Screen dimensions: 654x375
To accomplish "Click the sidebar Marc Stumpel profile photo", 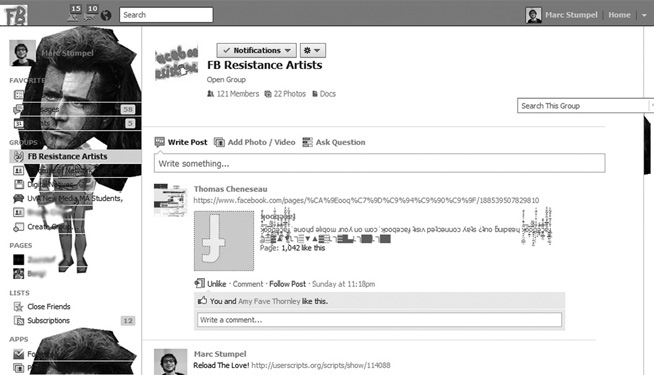I will [22, 53].
